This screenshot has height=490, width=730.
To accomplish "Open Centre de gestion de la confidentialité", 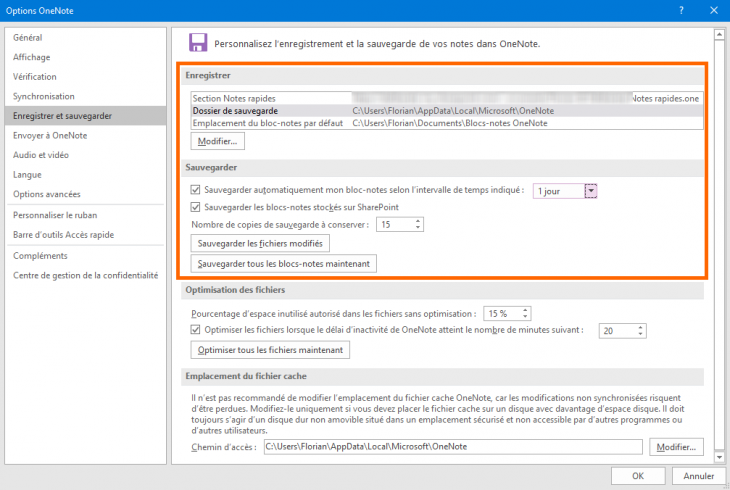I will pos(86,275).
